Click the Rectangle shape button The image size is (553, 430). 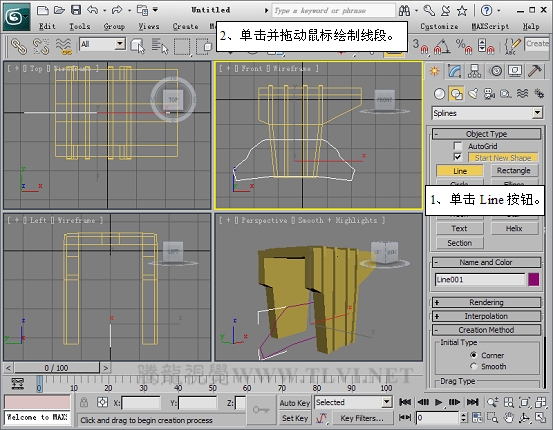point(514,171)
